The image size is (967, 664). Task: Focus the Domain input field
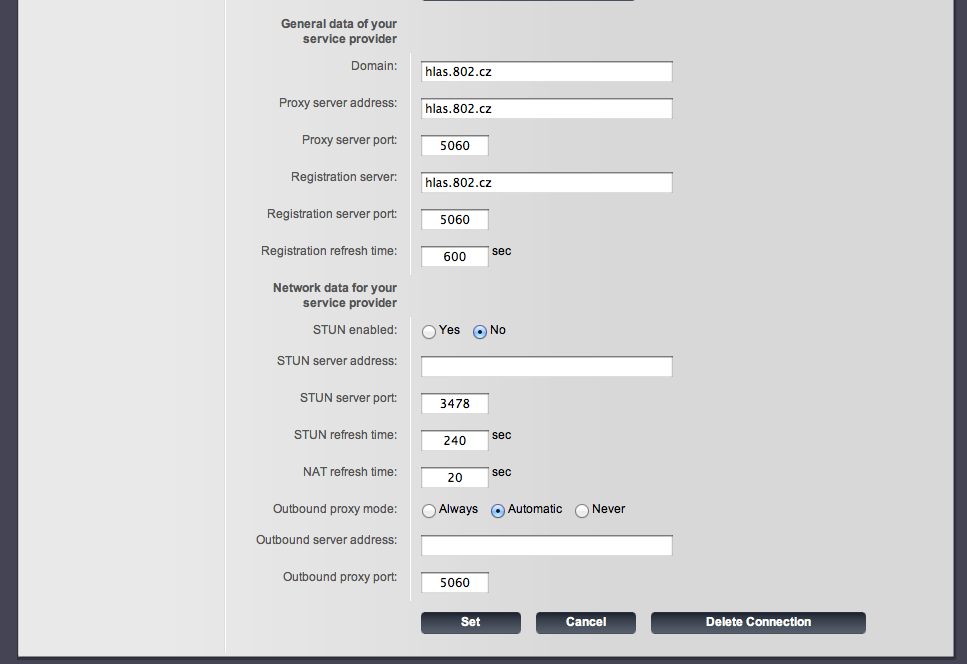click(x=546, y=72)
